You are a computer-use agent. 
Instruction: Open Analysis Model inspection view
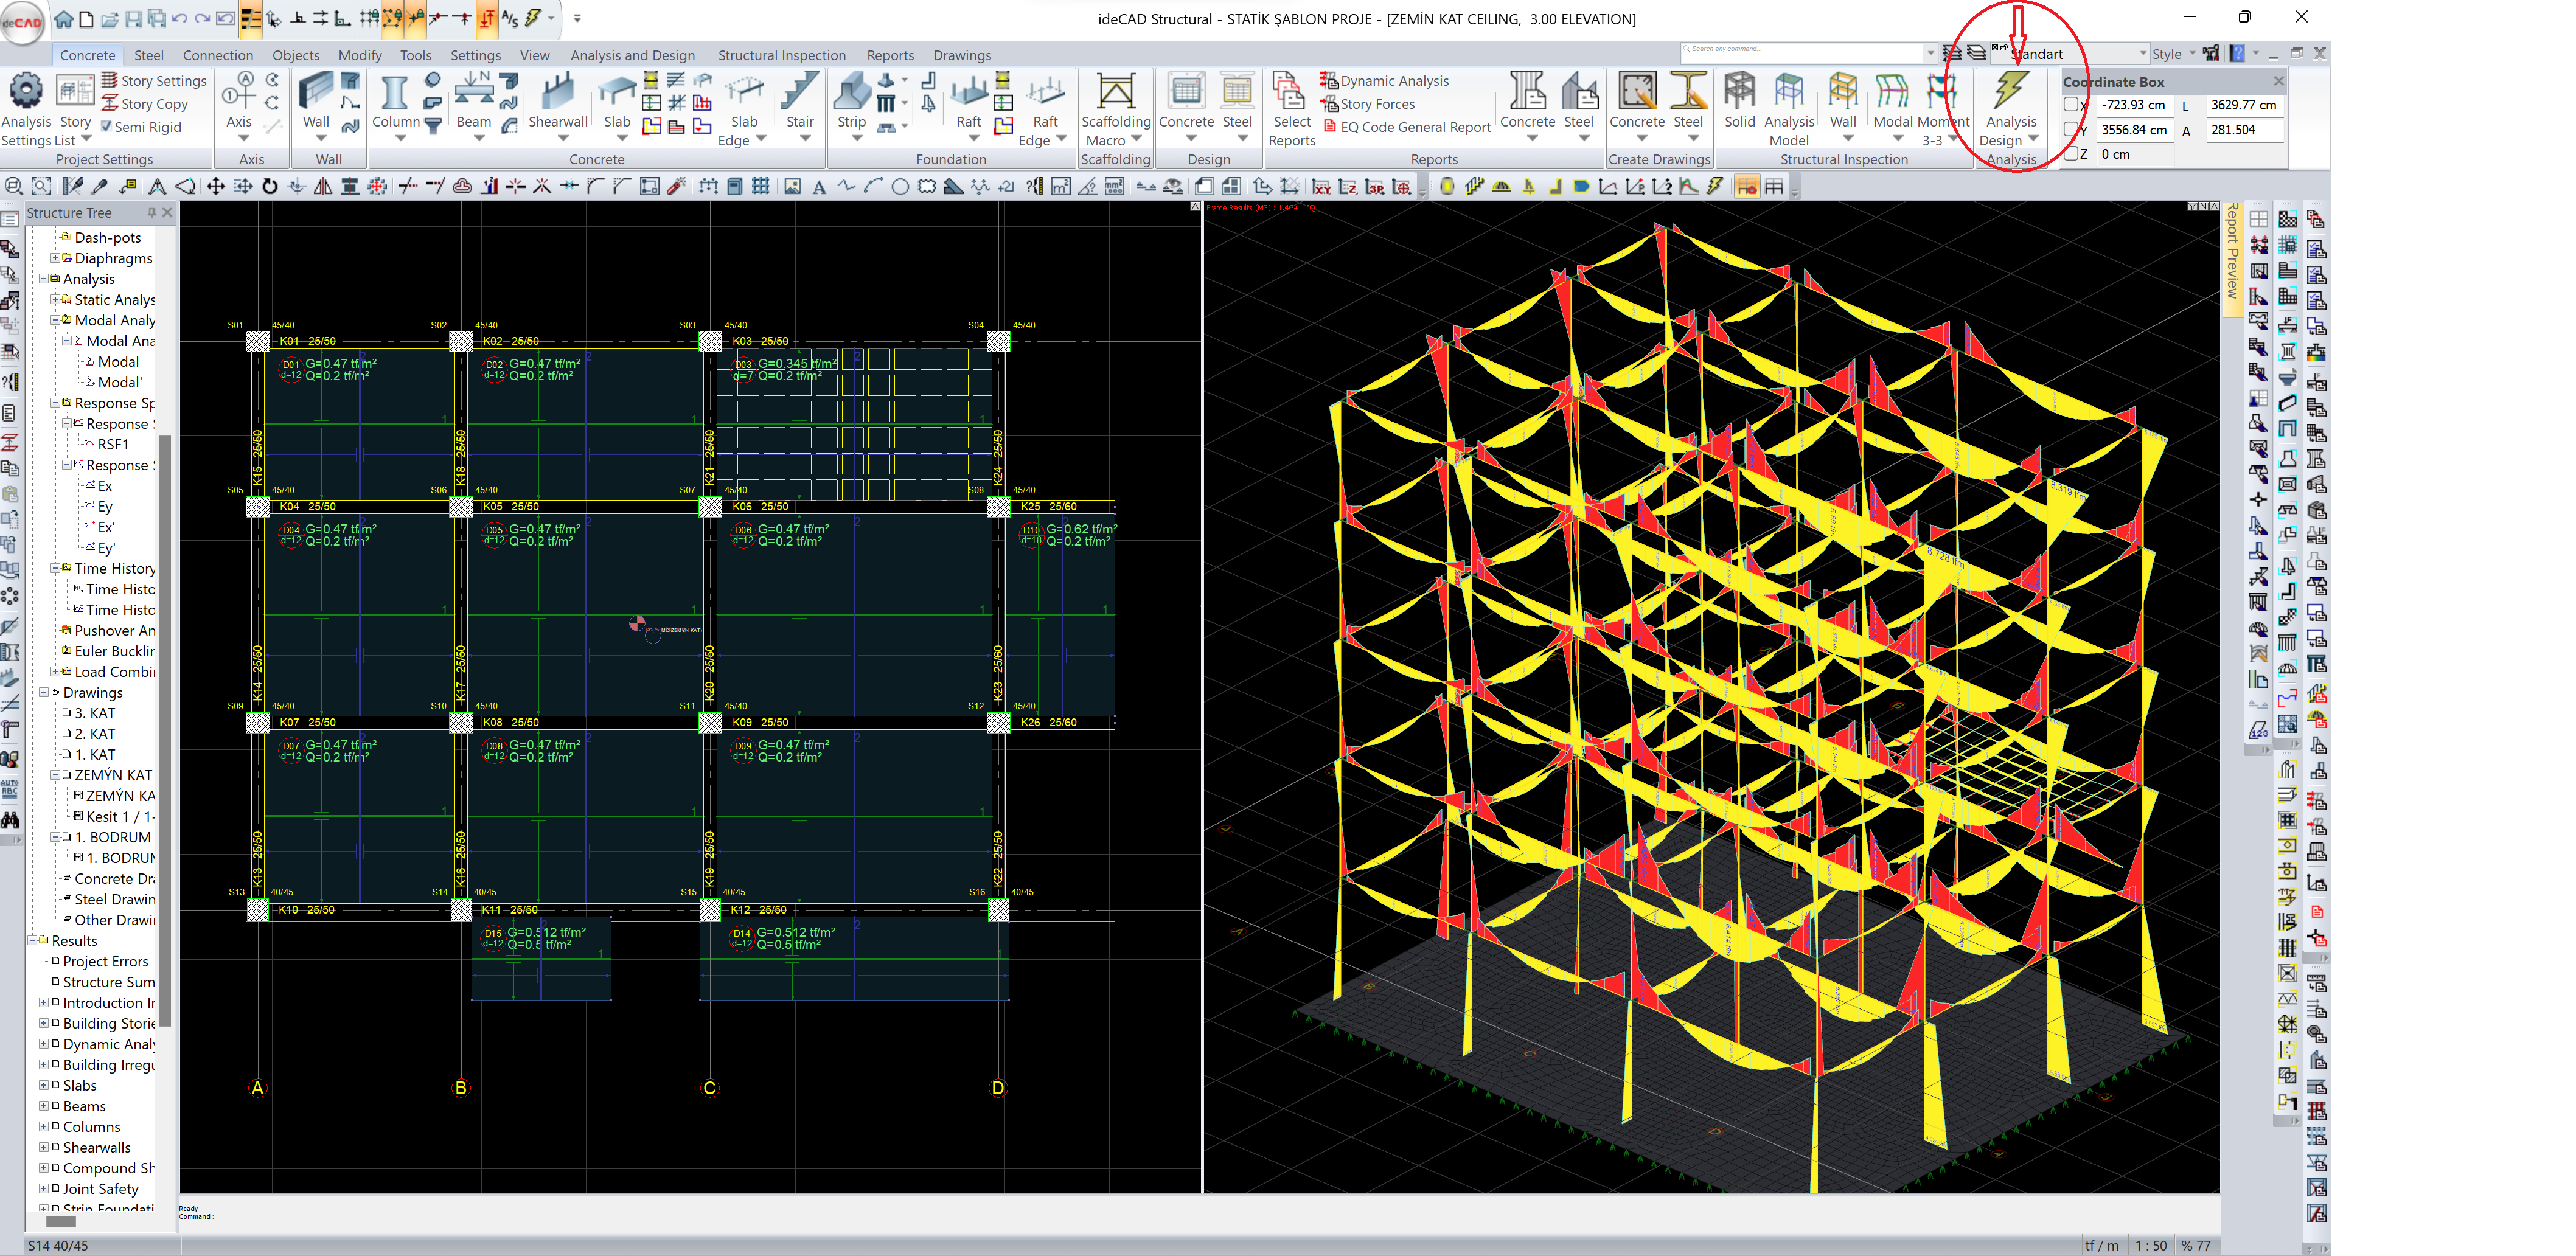click(x=1789, y=92)
